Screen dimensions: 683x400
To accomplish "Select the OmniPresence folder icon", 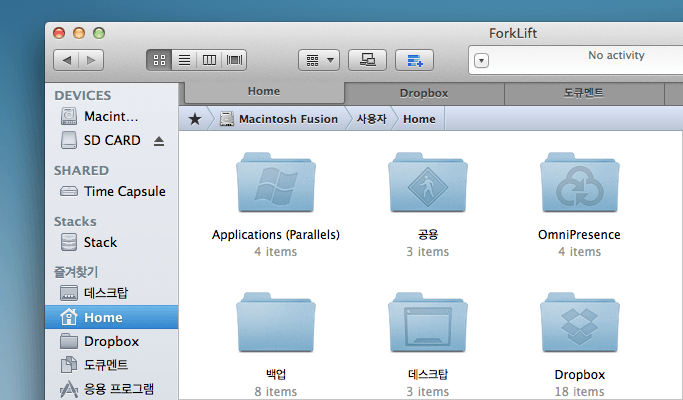I will pyautogui.click(x=579, y=183).
